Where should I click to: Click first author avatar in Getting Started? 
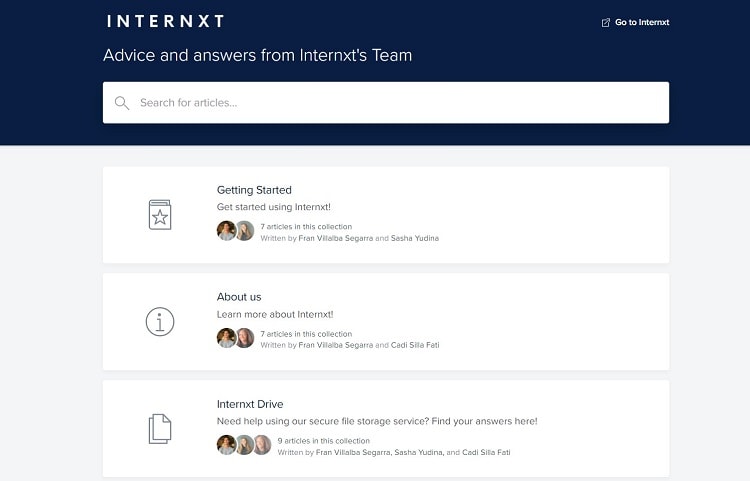coord(226,231)
